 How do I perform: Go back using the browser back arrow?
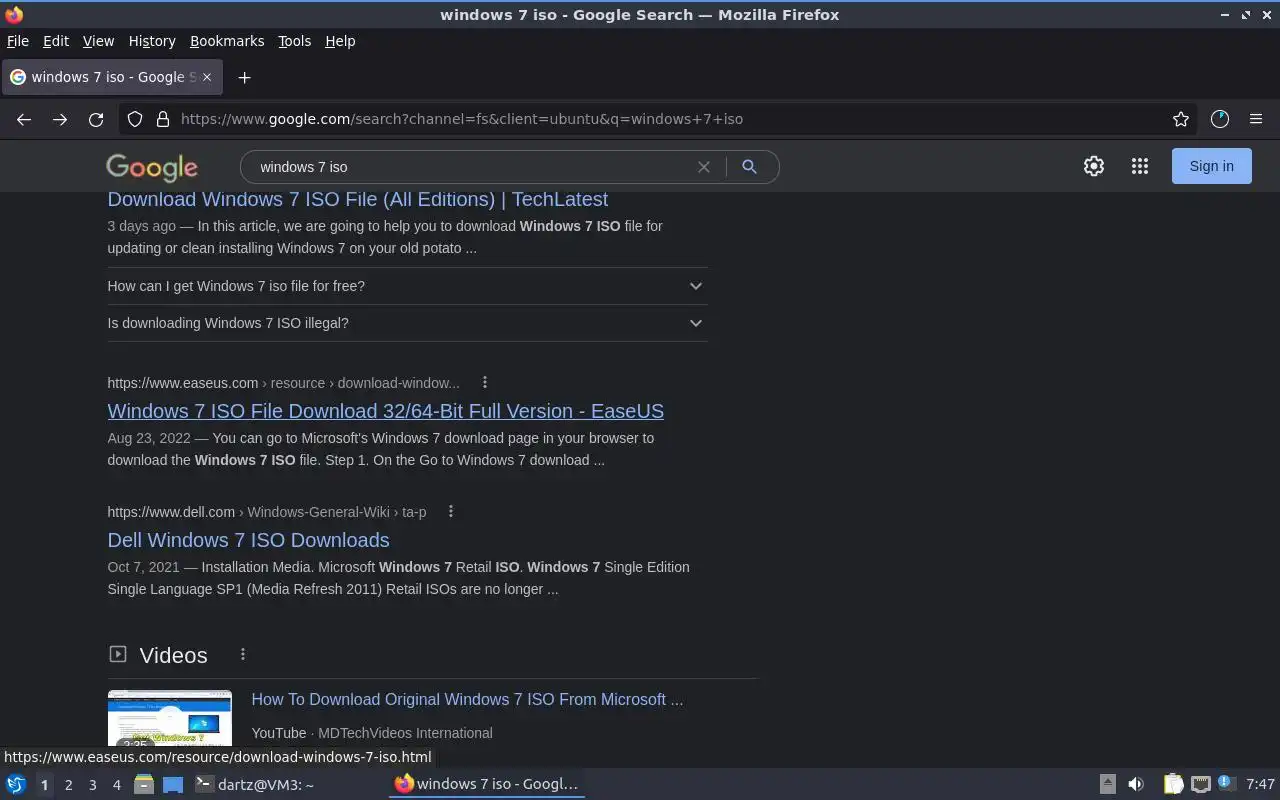click(x=24, y=119)
